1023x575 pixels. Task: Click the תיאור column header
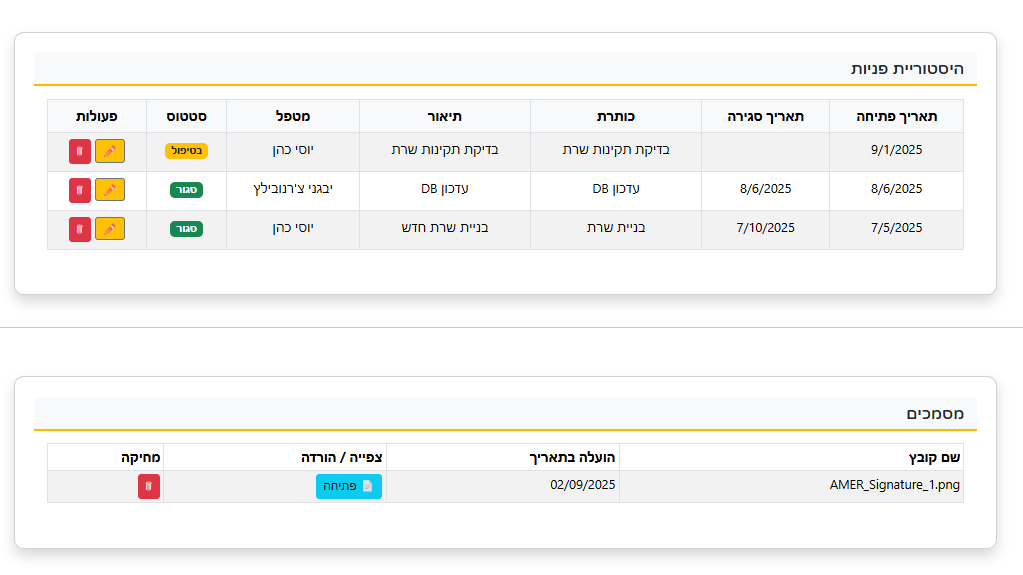445,117
